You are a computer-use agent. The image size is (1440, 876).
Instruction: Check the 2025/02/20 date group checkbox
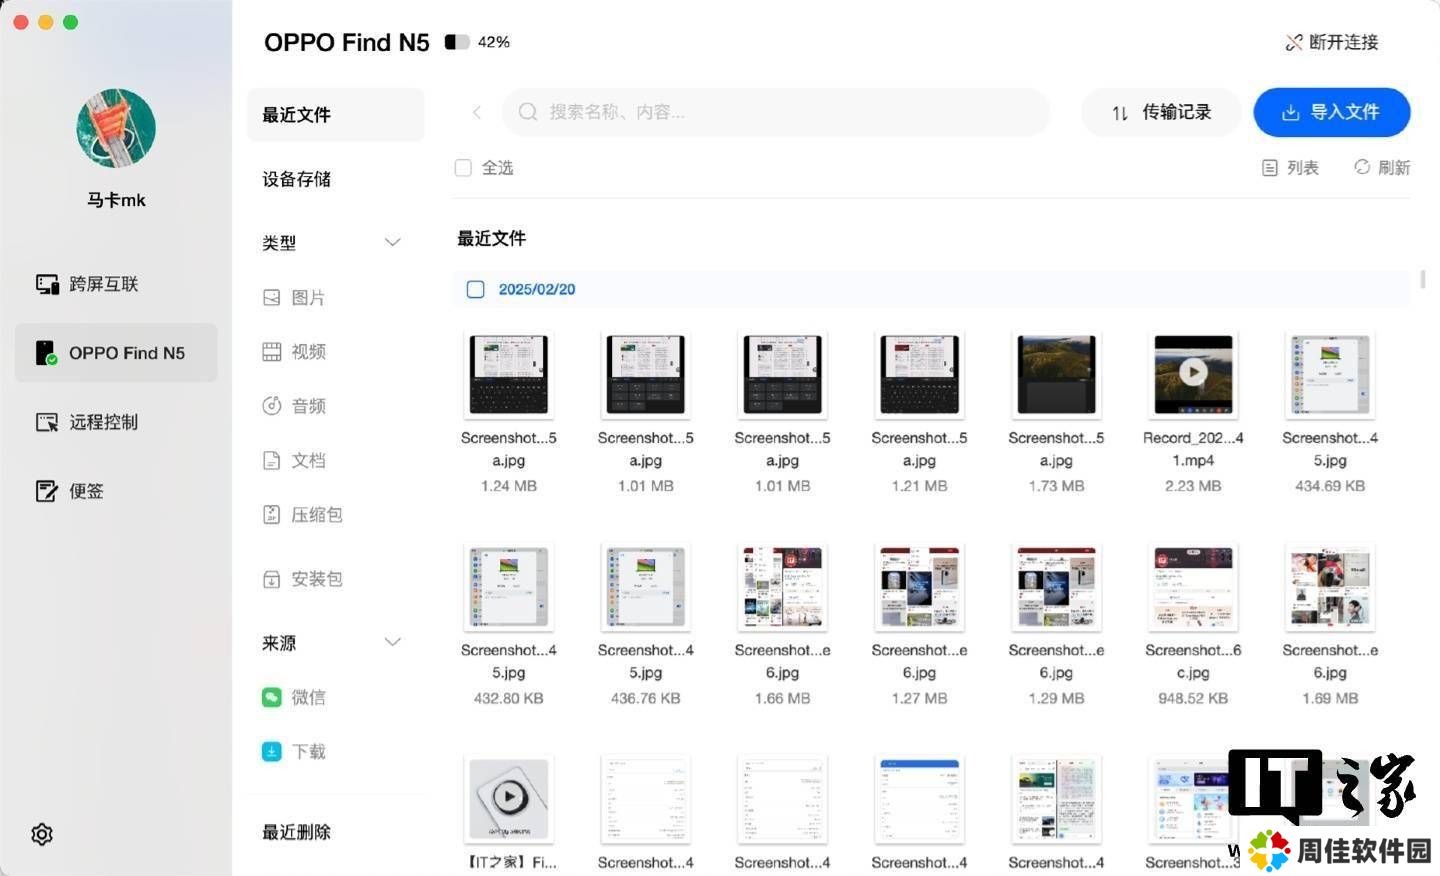pos(476,289)
